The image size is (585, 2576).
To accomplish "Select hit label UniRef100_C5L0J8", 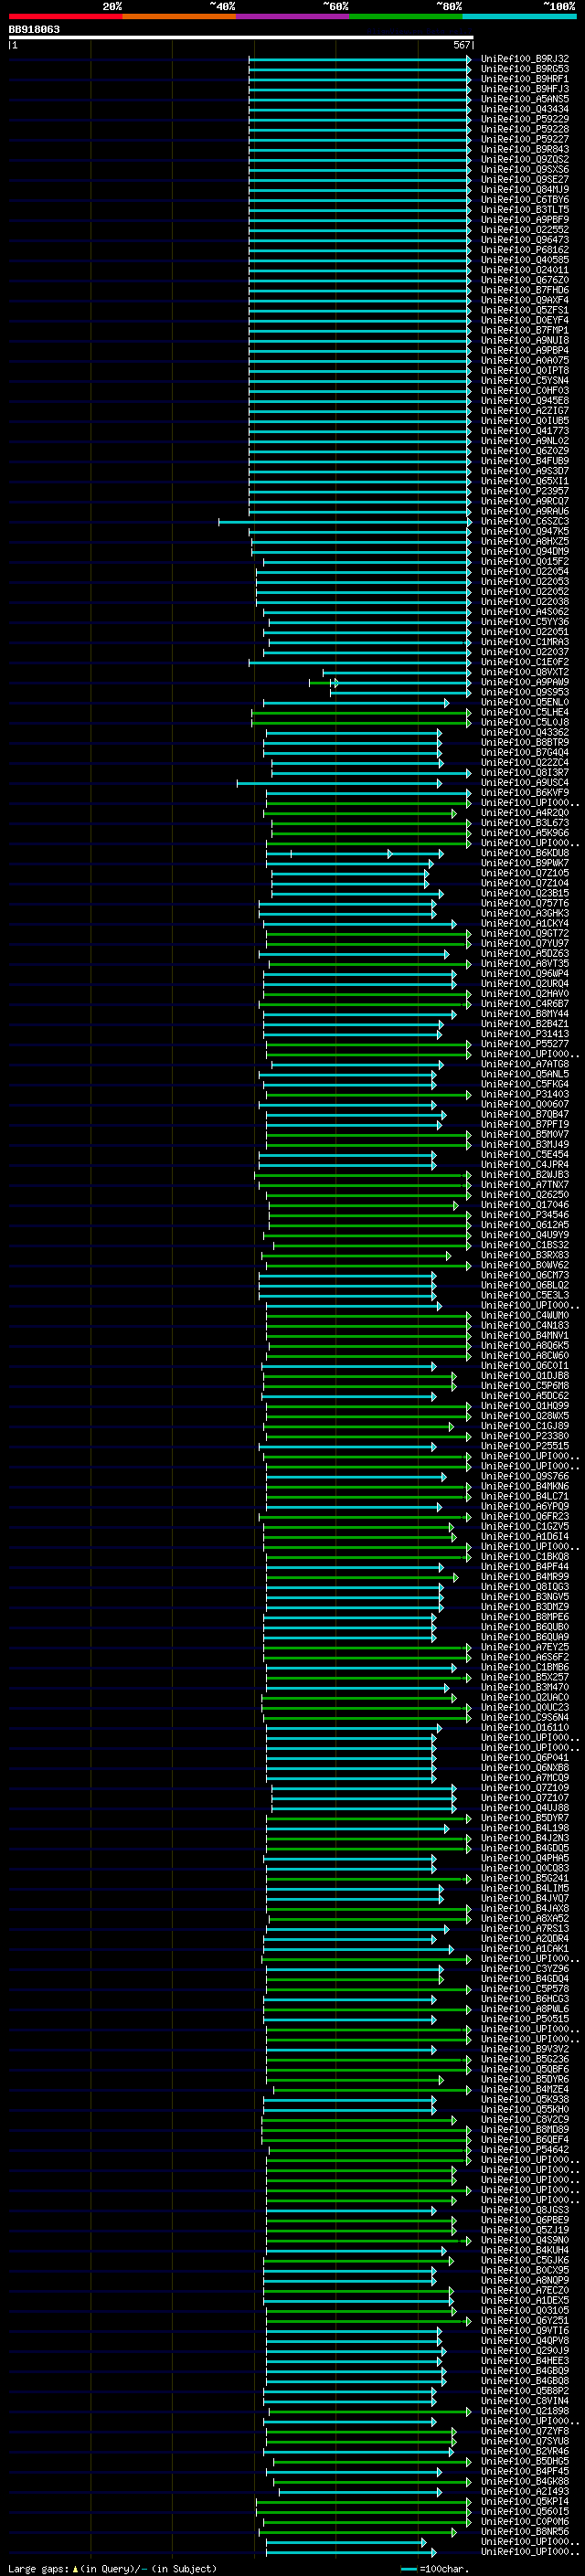I will point(525,722).
